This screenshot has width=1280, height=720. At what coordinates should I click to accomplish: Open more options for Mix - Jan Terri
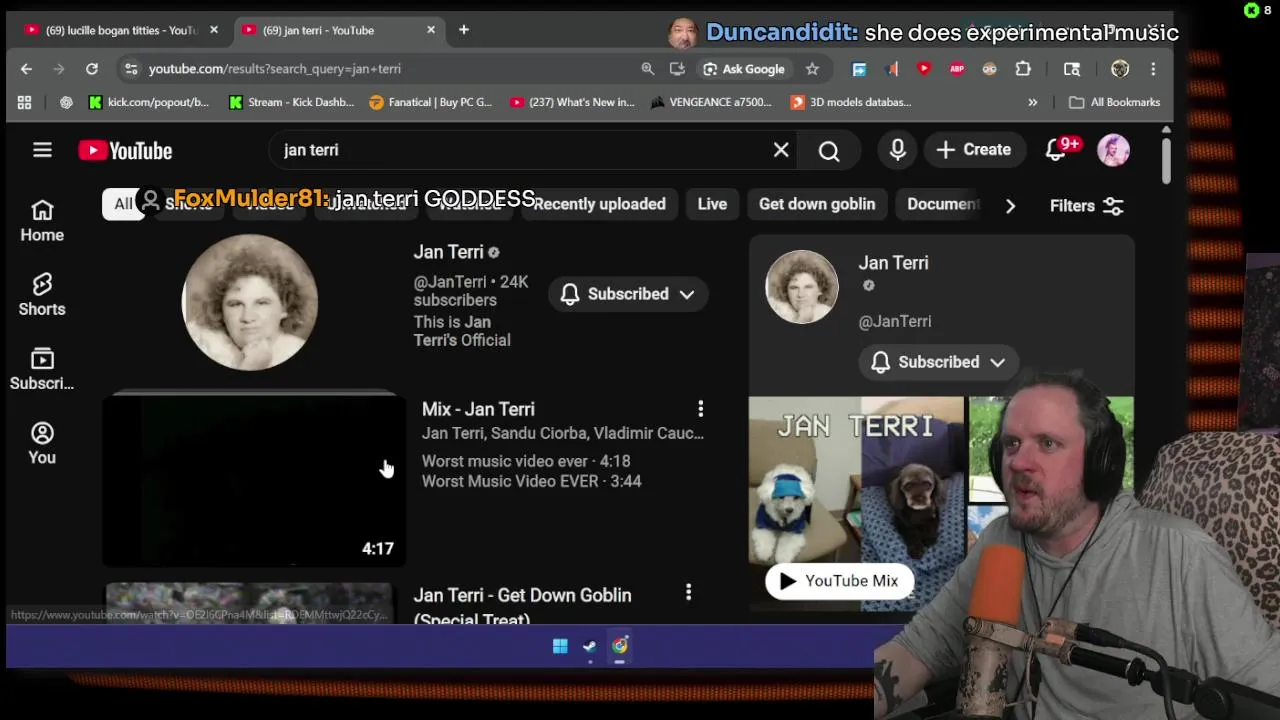(x=700, y=409)
